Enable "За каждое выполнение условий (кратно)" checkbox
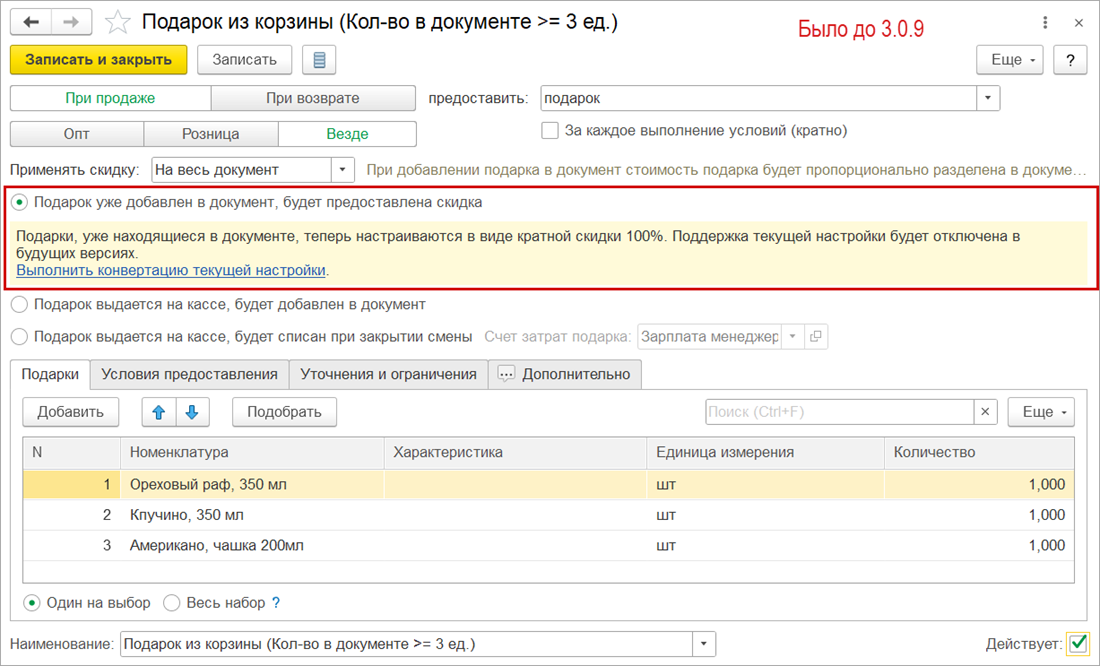Screen dimensions: 1100x666 tap(549, 130)
